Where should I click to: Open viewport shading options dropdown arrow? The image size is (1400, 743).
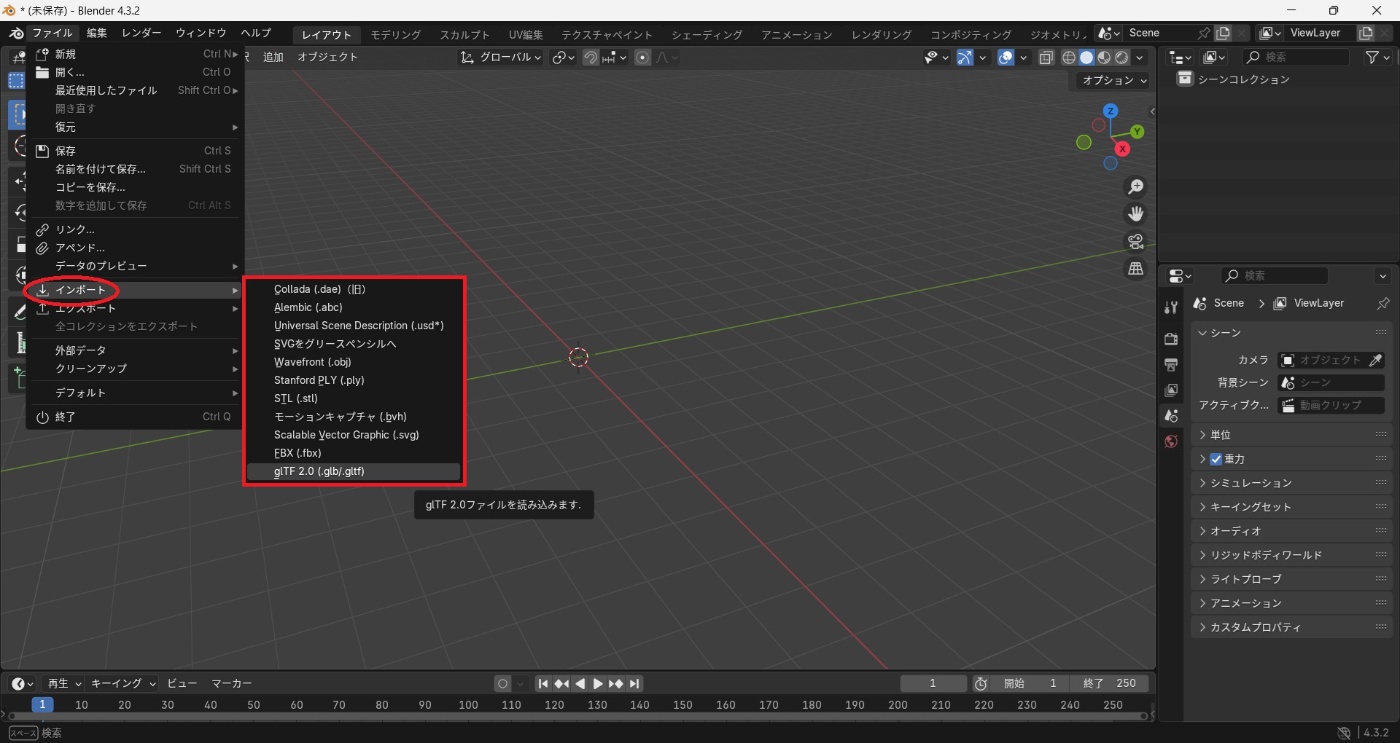pos(1140,58)
